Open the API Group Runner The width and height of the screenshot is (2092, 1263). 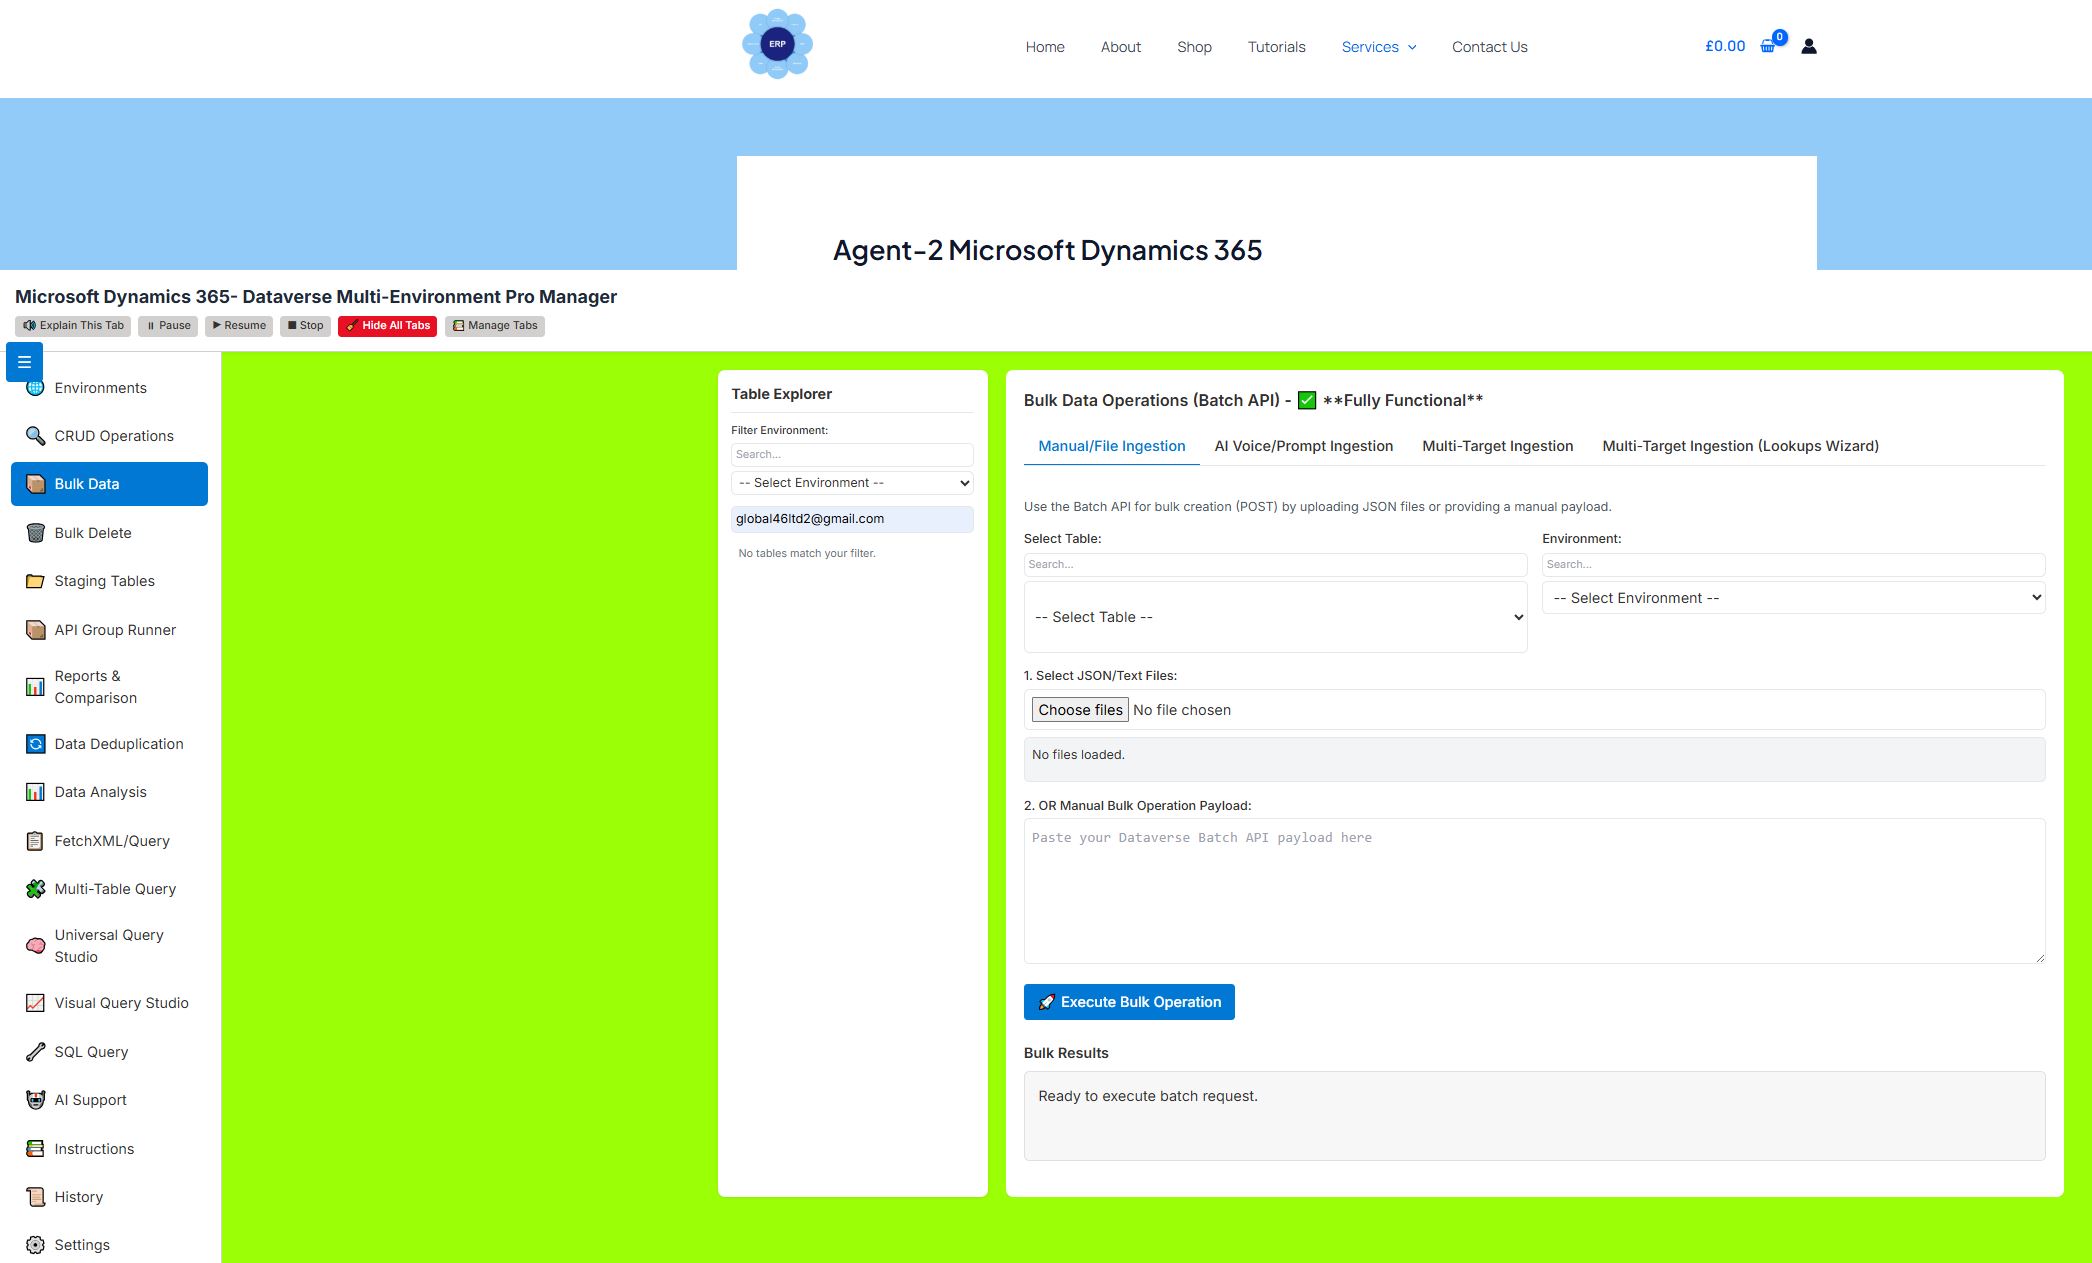[115, 629]
